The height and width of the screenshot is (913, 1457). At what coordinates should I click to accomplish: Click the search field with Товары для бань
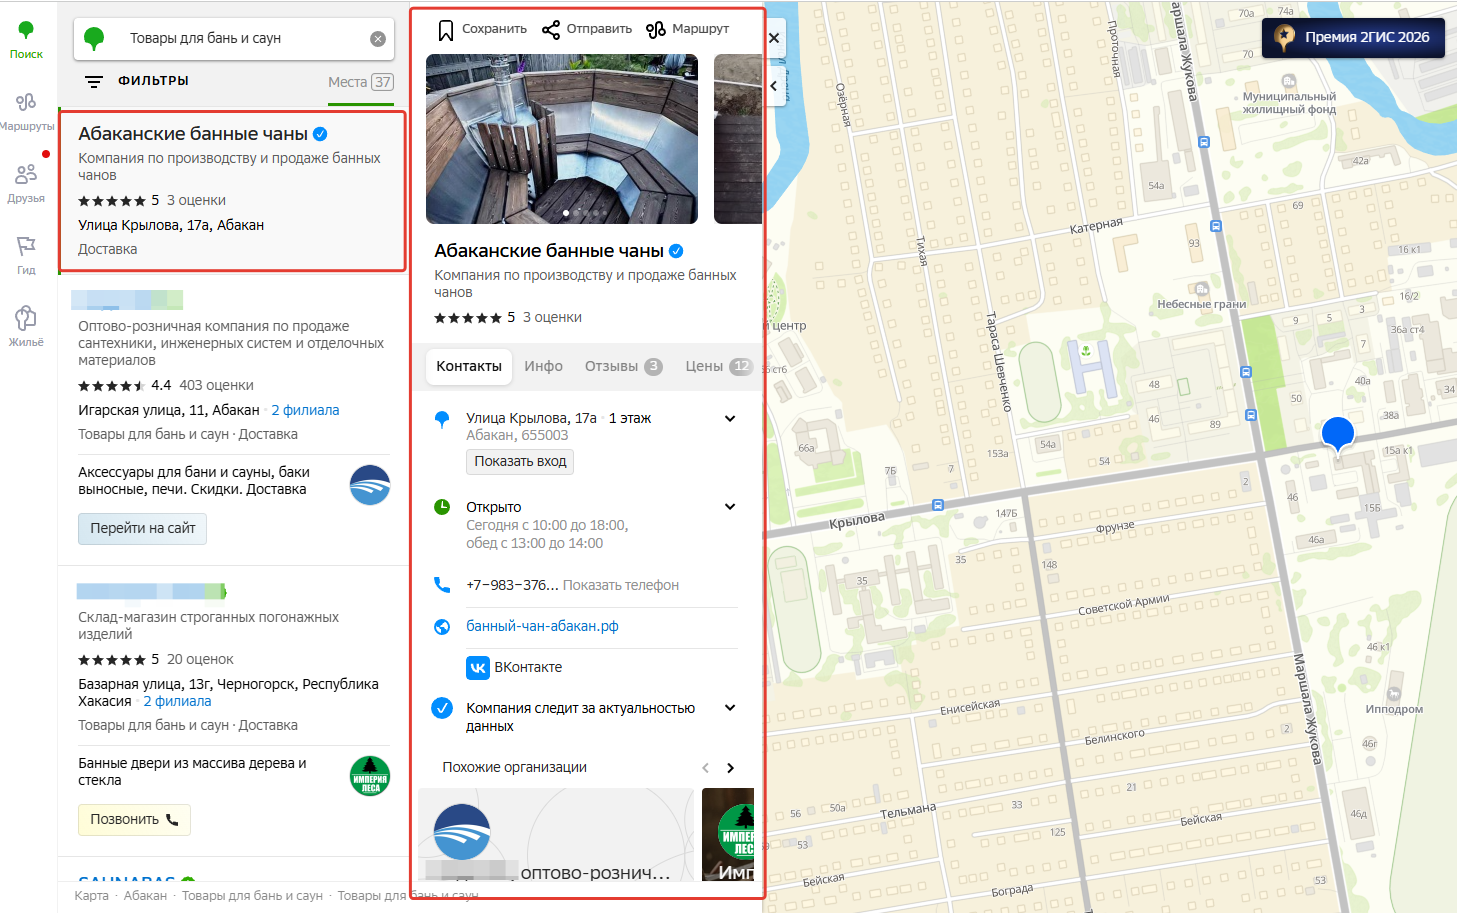click(x=234, y=39)
